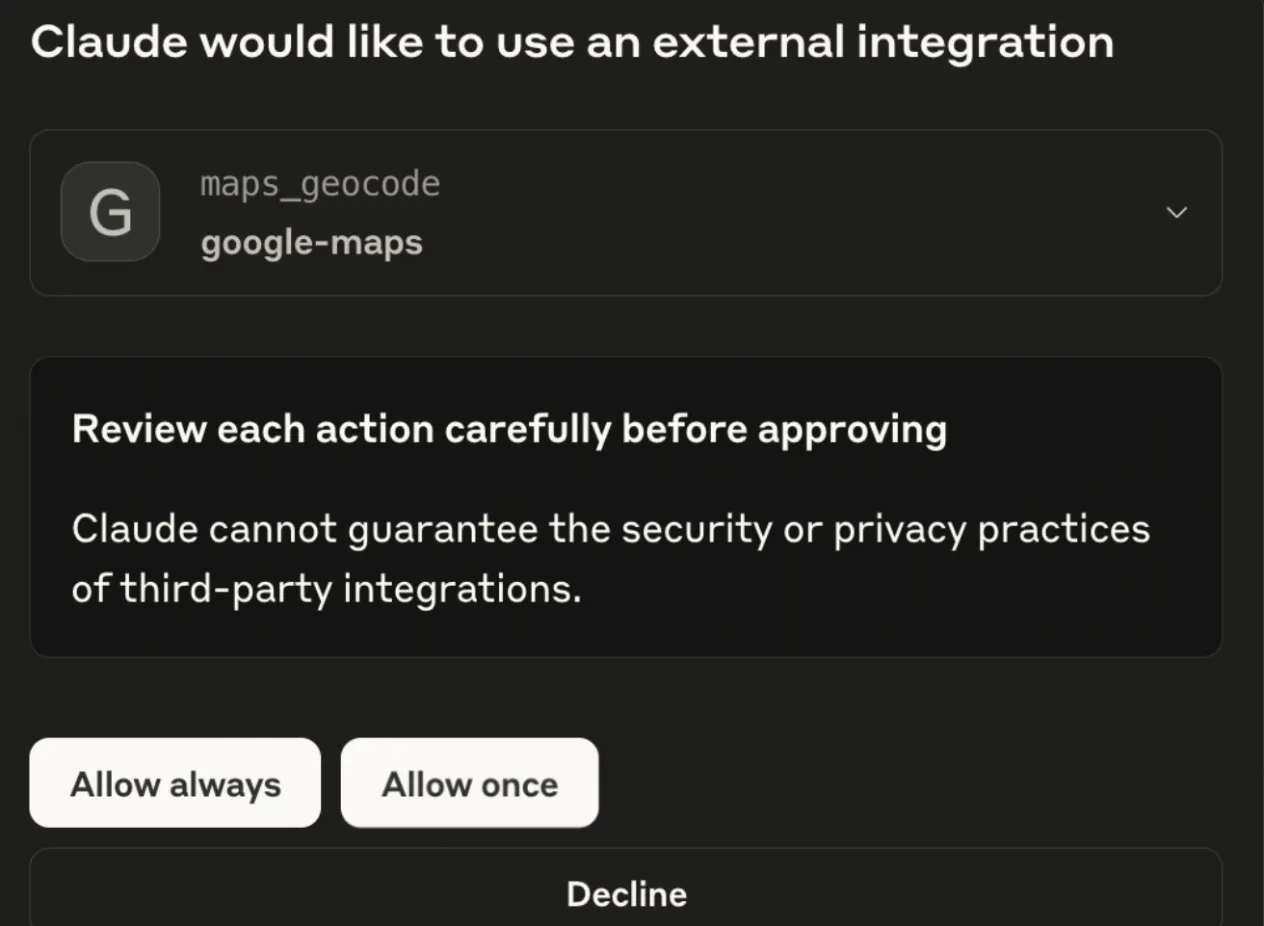
Task: Select the google-maps server label
Action: point(311,242)
